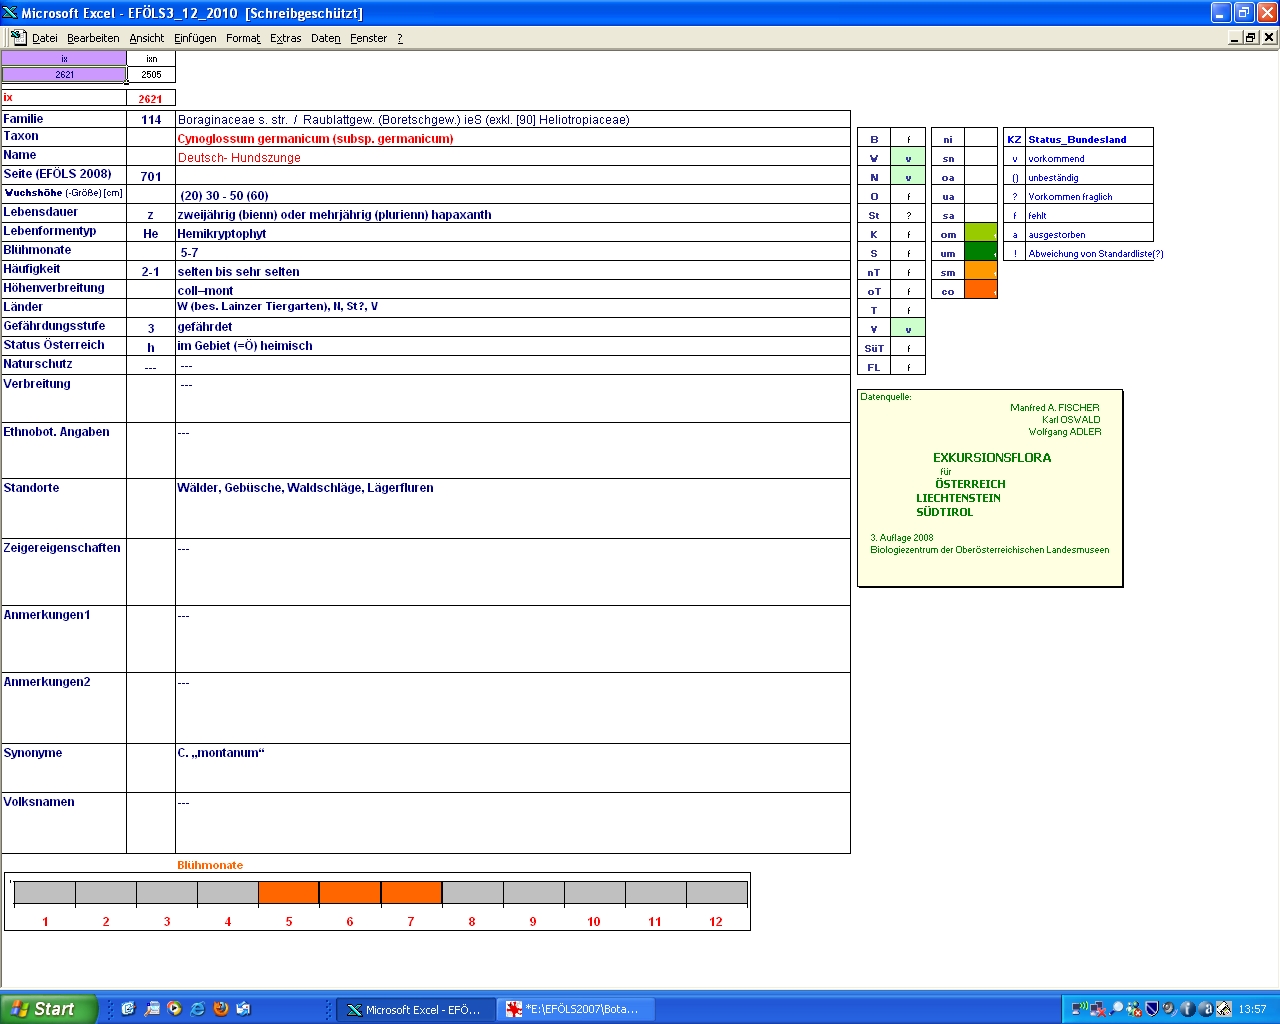The width and height of the screenshot is (1280, 1024).
Task: Open the Datei menu
Action: (45, 38)
